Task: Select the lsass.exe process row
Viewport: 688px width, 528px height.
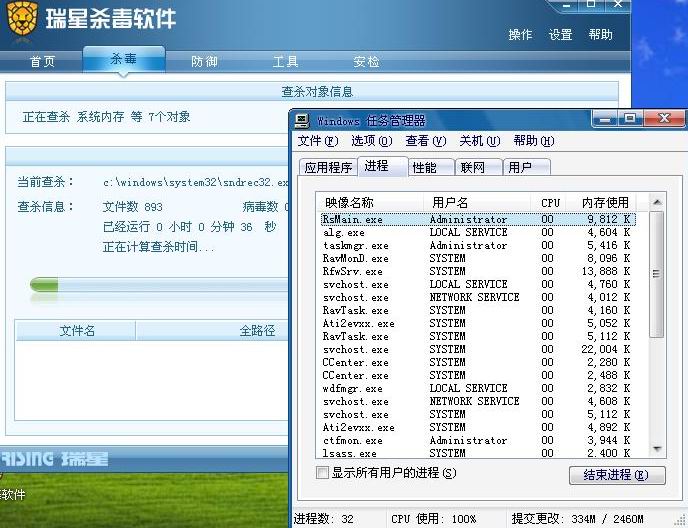Action: [478, 453]
